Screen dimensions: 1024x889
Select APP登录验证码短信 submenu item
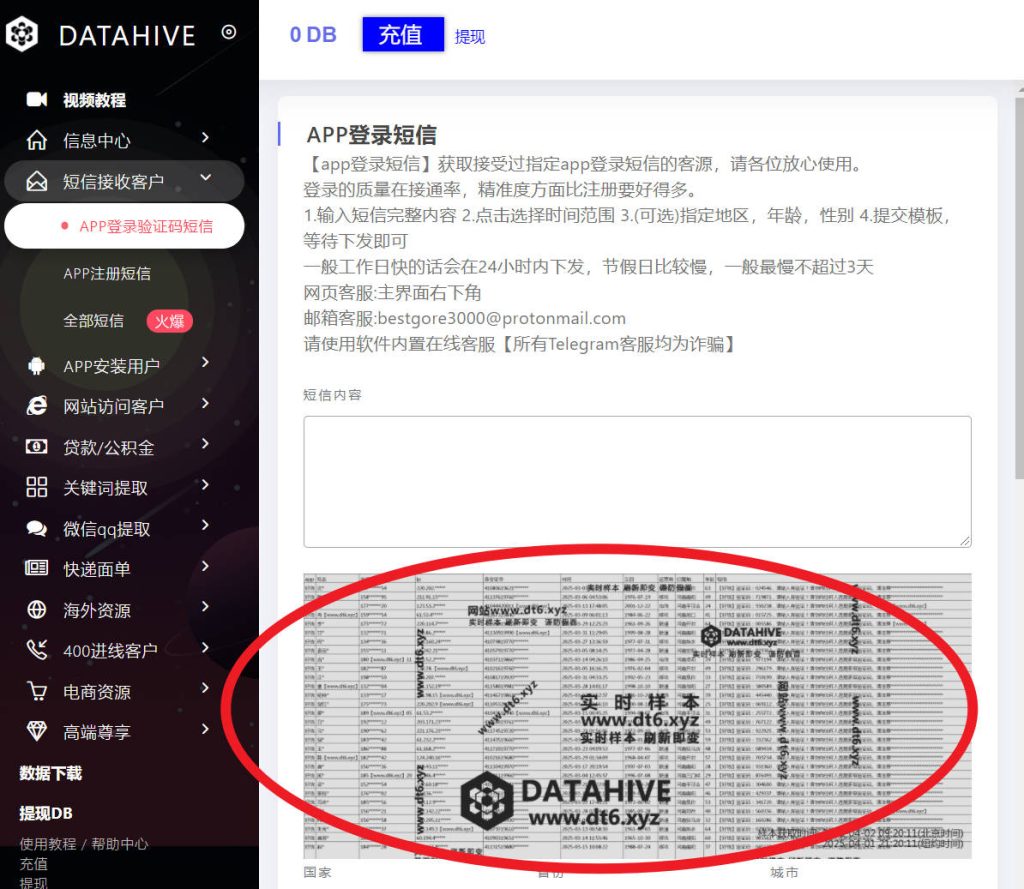[124, 226]
